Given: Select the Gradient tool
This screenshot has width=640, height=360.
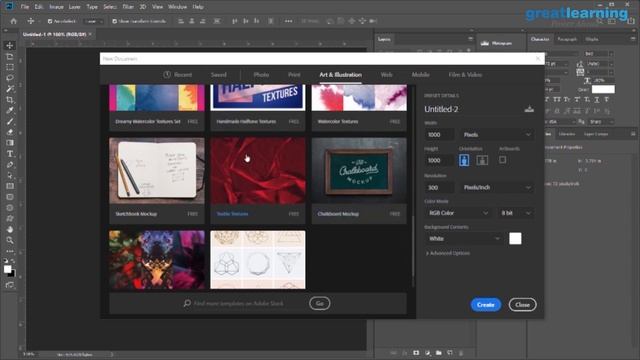Looking at the screenshot, I should click(x=10, y=143).
